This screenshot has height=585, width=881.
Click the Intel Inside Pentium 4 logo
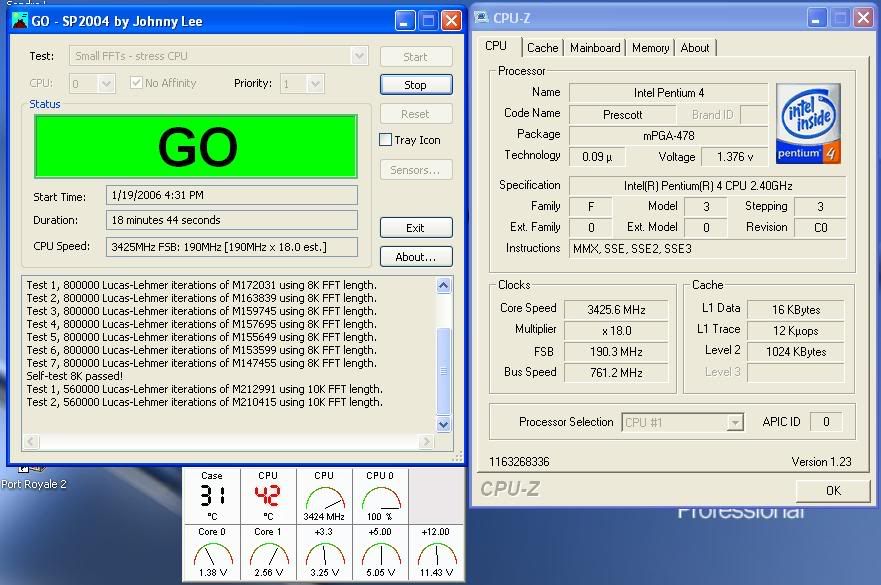808,124
